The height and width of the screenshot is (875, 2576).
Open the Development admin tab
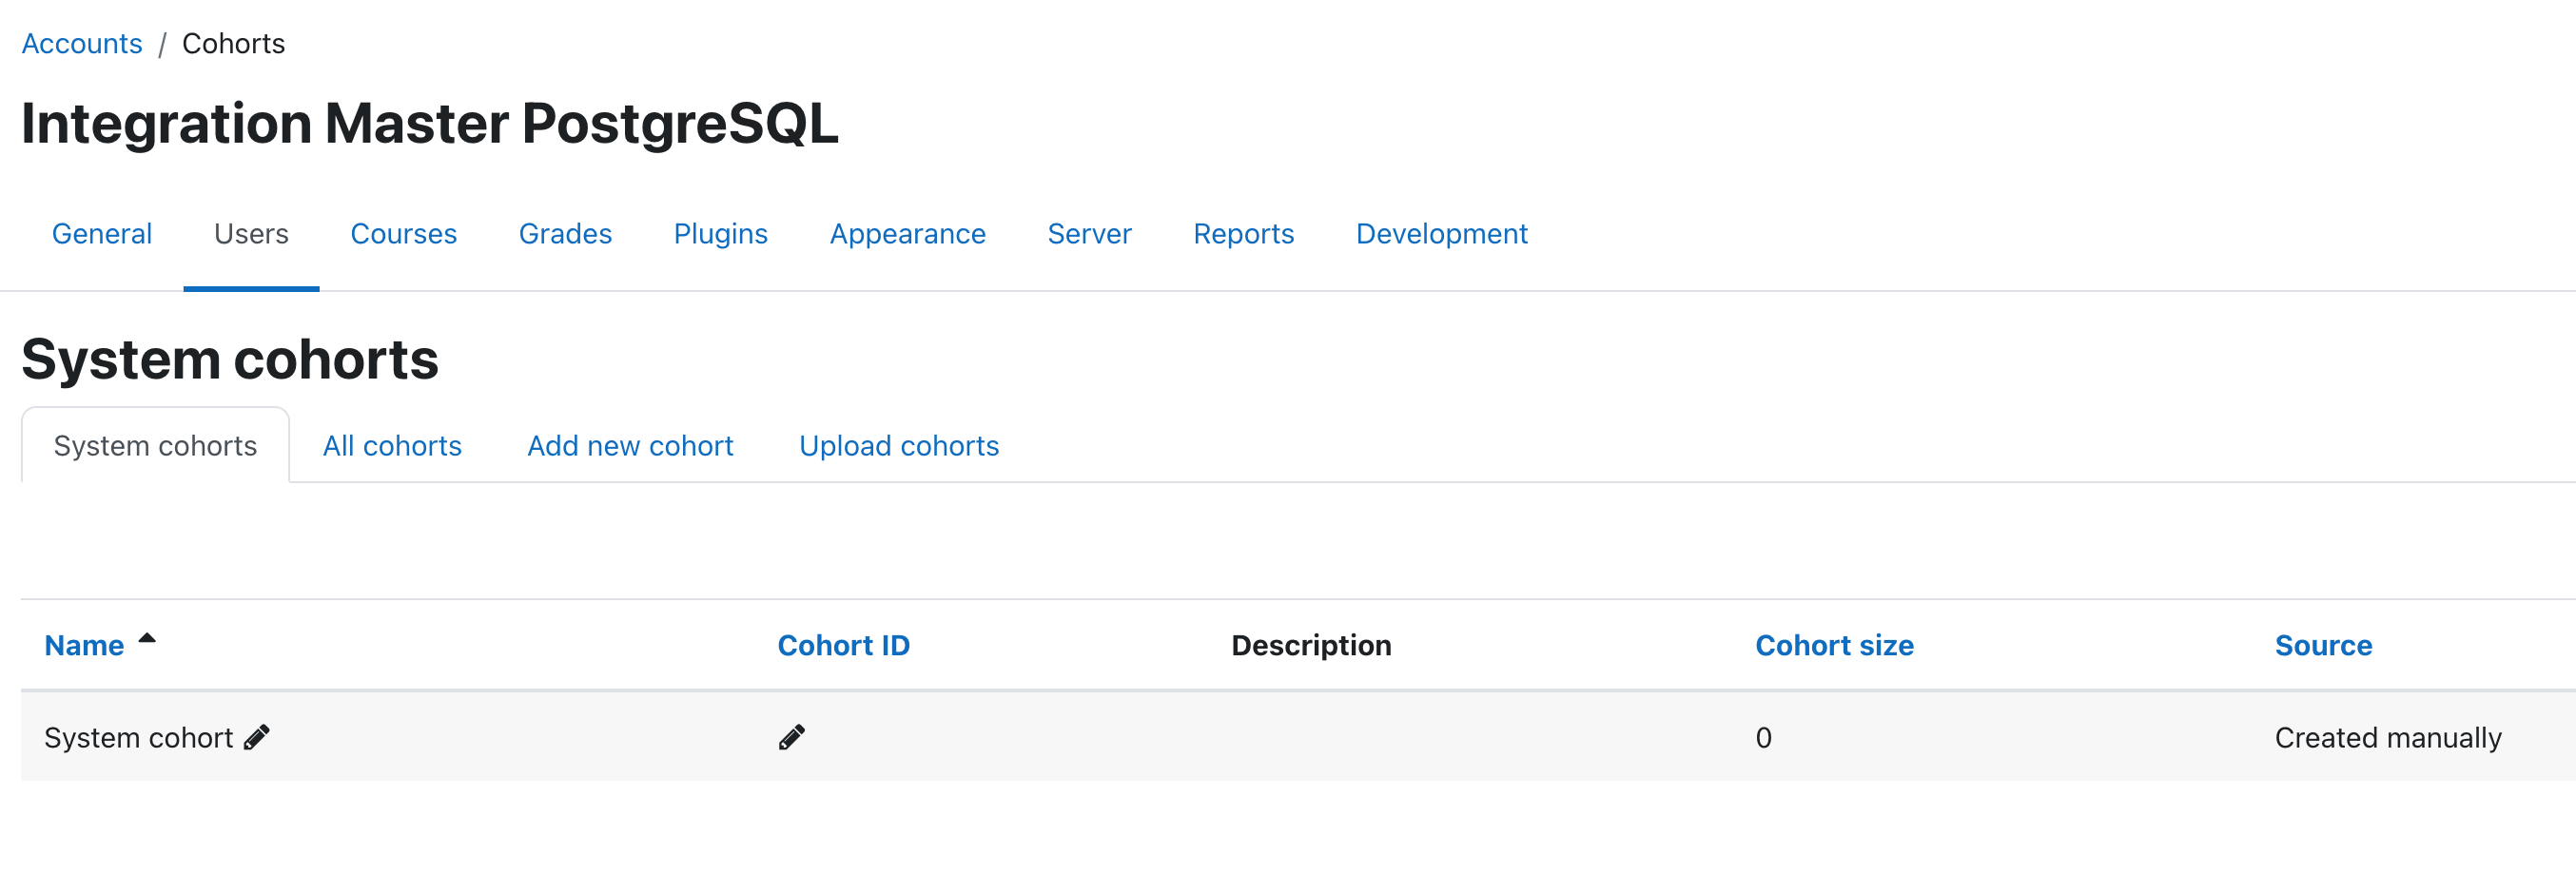pos(1441,233)
